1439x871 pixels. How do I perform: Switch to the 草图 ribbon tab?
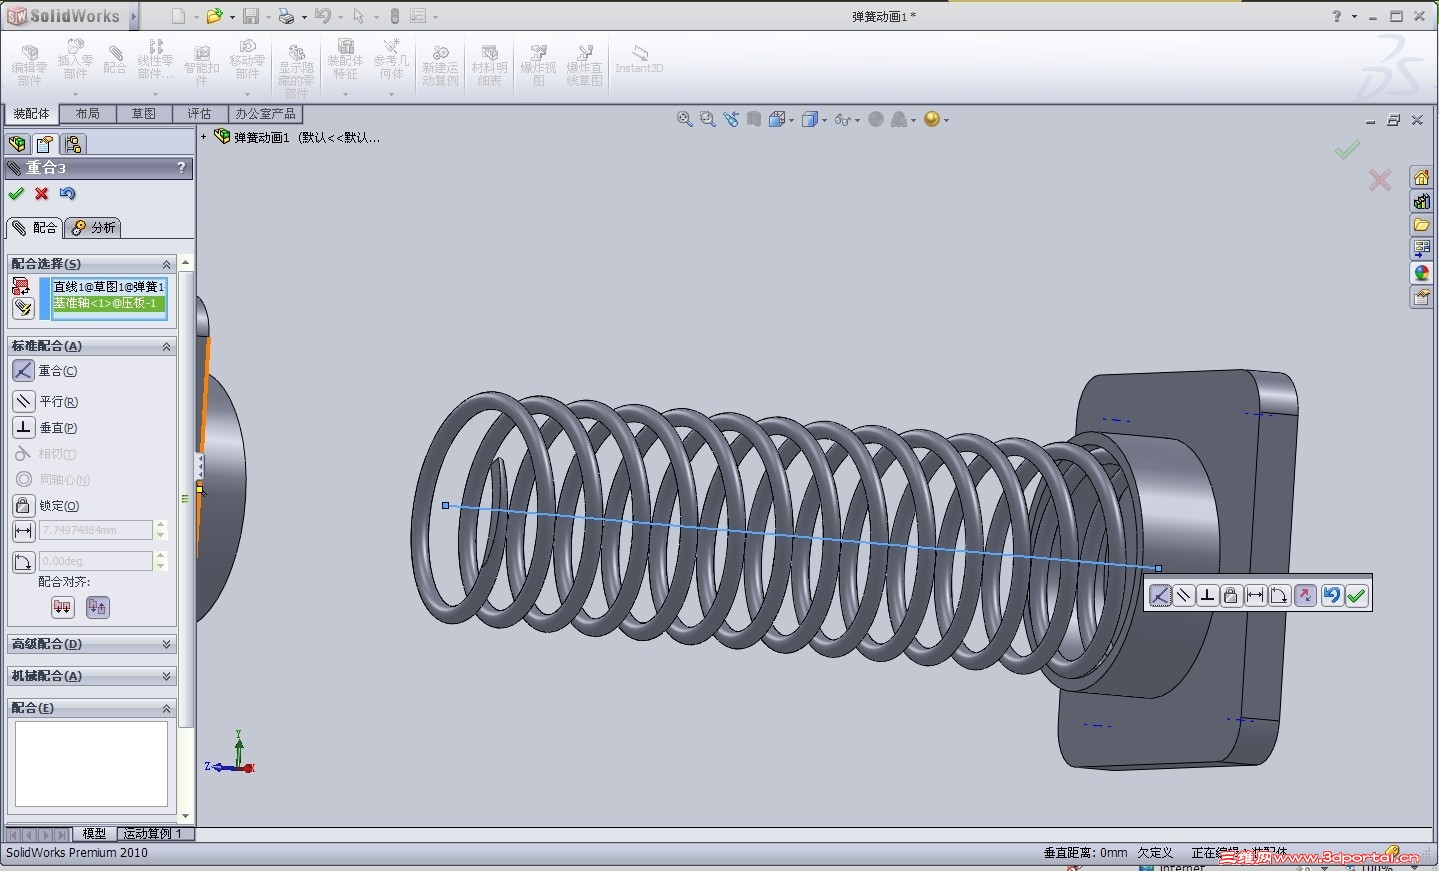(144, 114)
